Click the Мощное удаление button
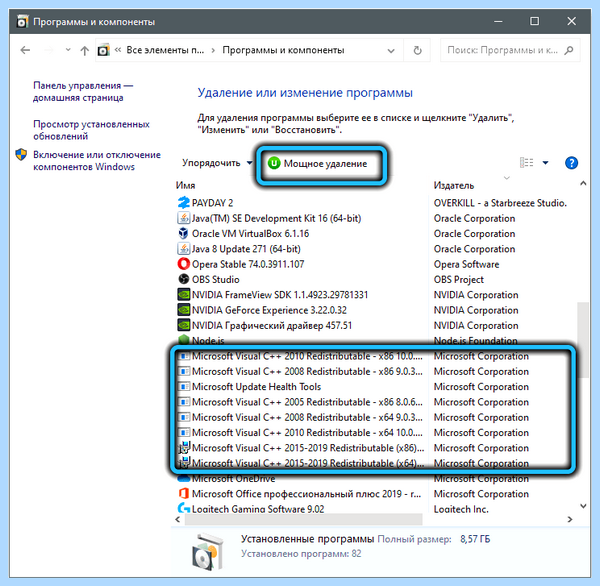The image size is (600, 586). [317, 163]
